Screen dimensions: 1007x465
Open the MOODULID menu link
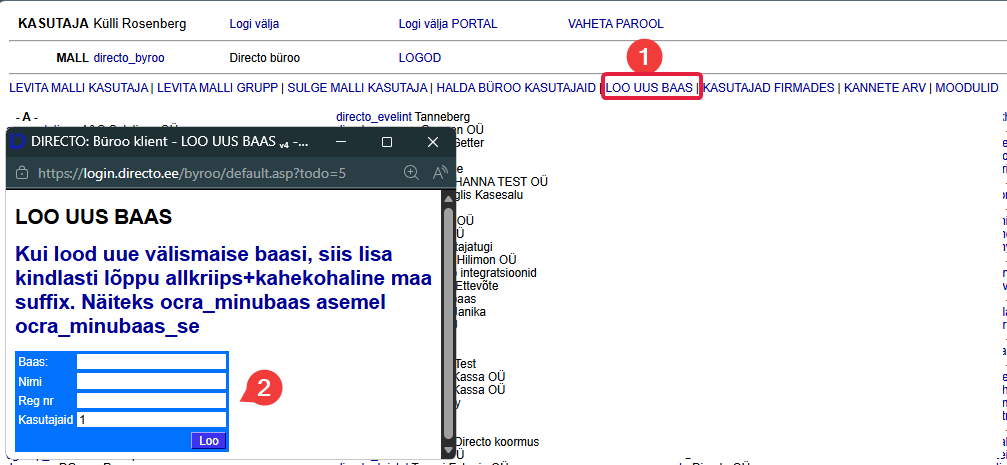(966, 88)
